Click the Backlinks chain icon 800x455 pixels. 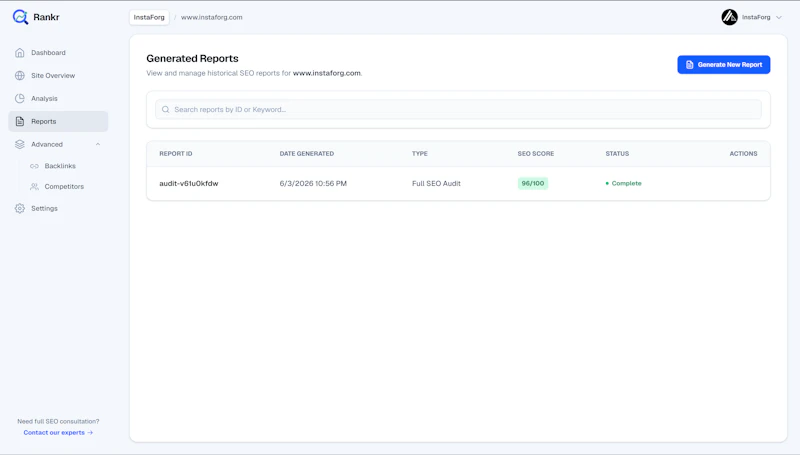point(34,166)
